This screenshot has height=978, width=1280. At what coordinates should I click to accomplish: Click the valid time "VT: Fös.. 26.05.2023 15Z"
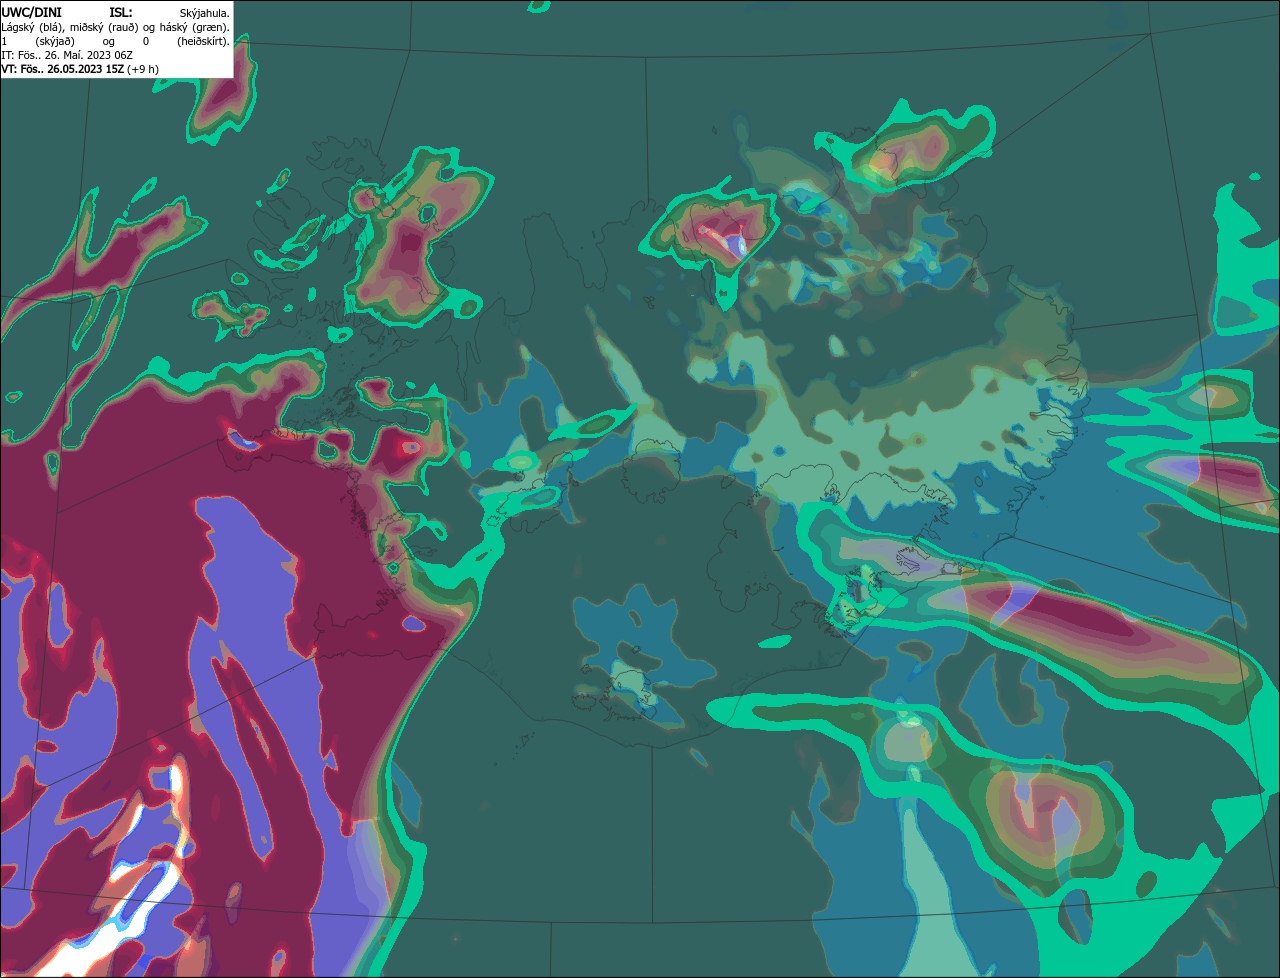click(x=62, y=69)
